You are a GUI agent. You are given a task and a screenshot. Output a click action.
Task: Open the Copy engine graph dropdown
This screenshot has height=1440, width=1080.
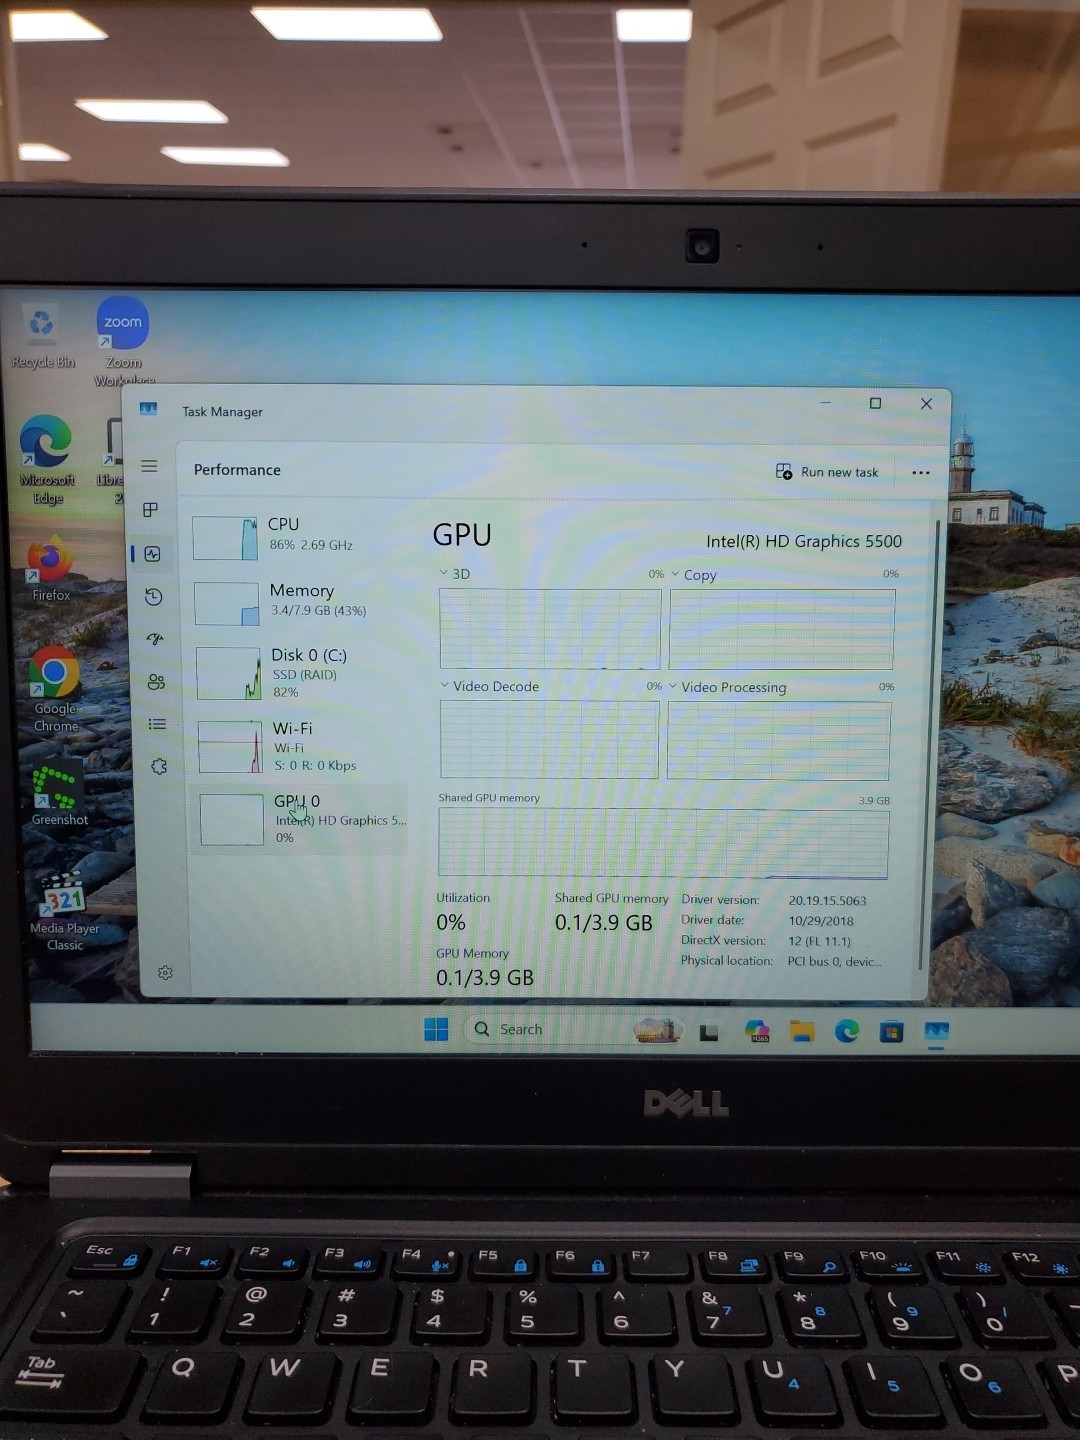694,575
